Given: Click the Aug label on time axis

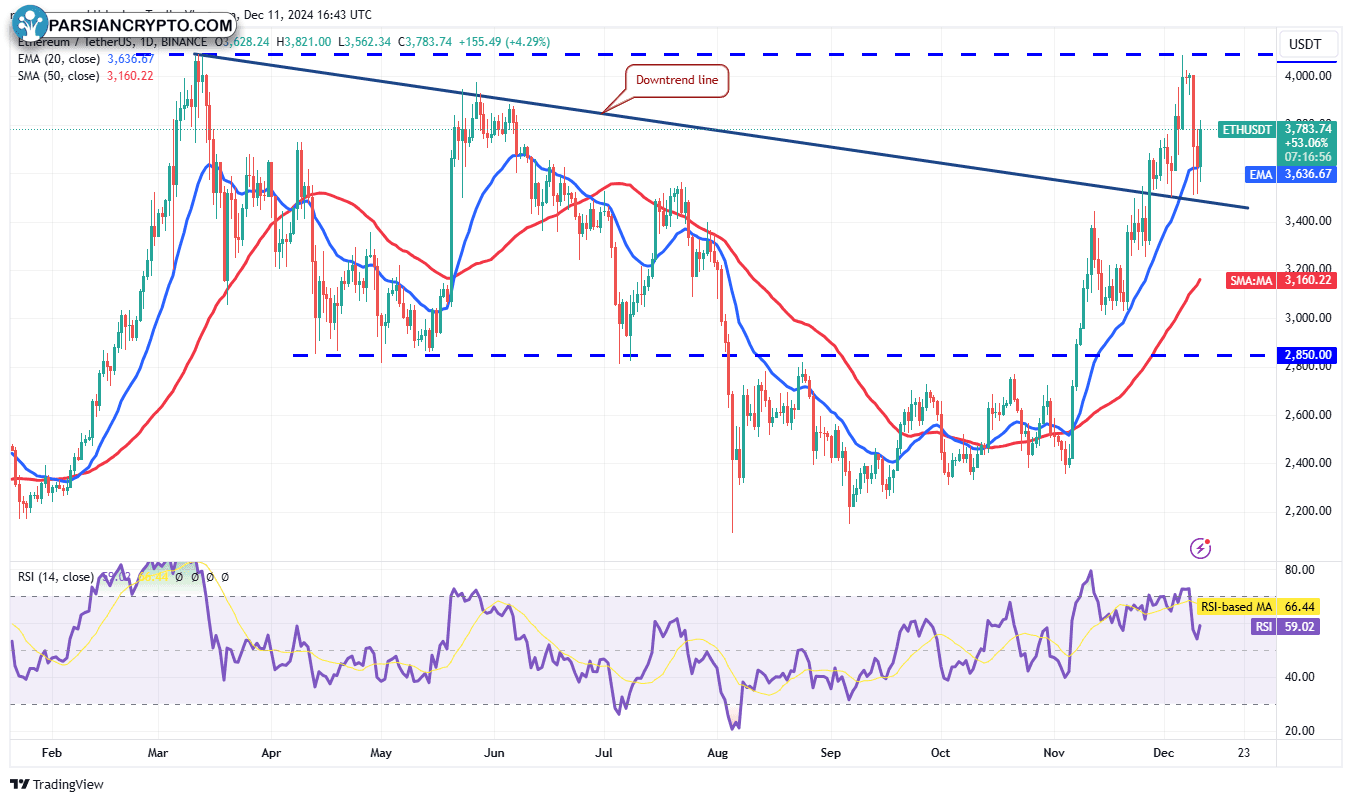Looking at the screenshot, I should point(717,754).
